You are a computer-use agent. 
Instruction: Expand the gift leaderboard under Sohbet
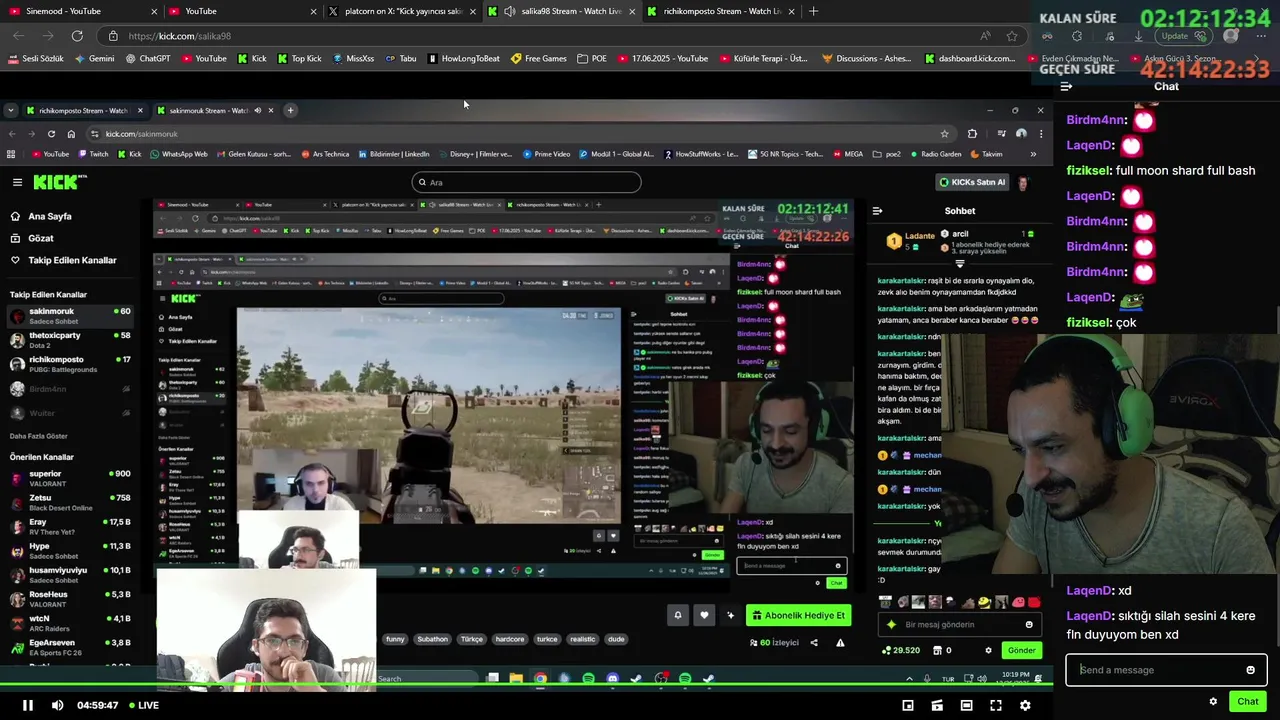pos(959,265)
